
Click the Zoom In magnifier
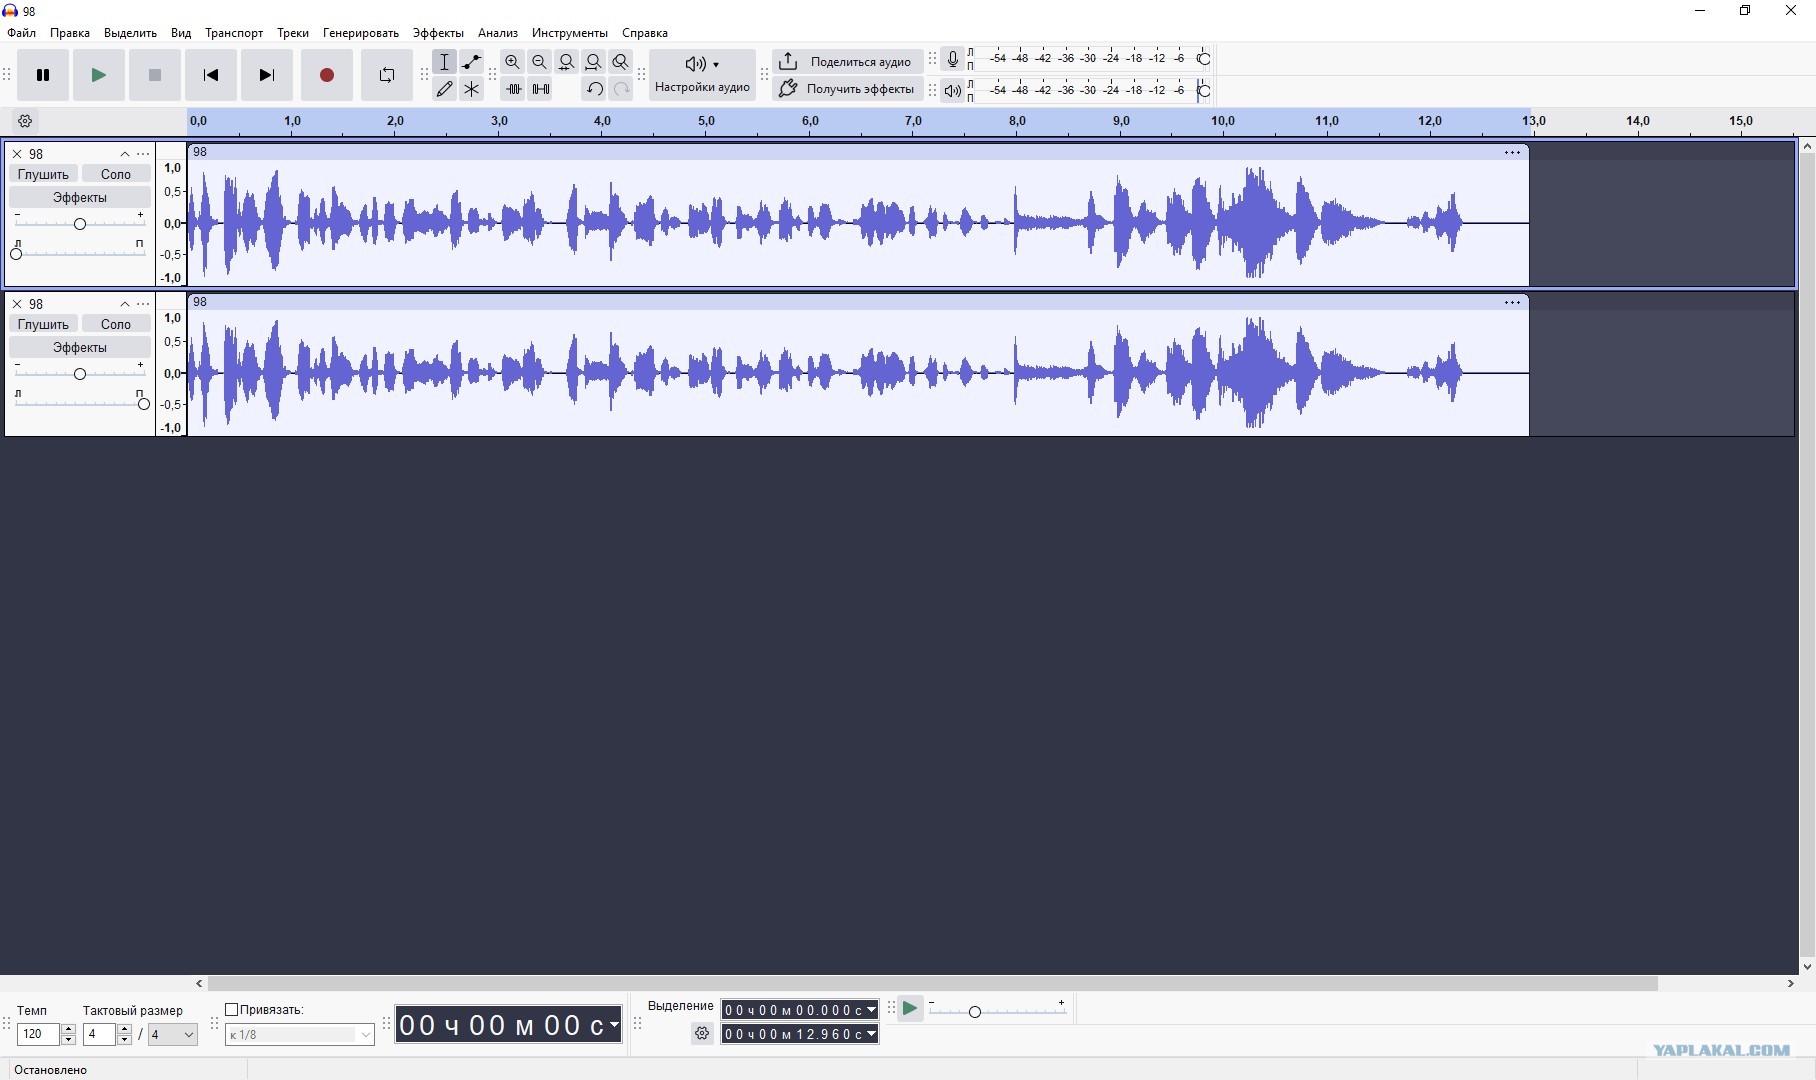pyautogui.click(x=513, y=62)
